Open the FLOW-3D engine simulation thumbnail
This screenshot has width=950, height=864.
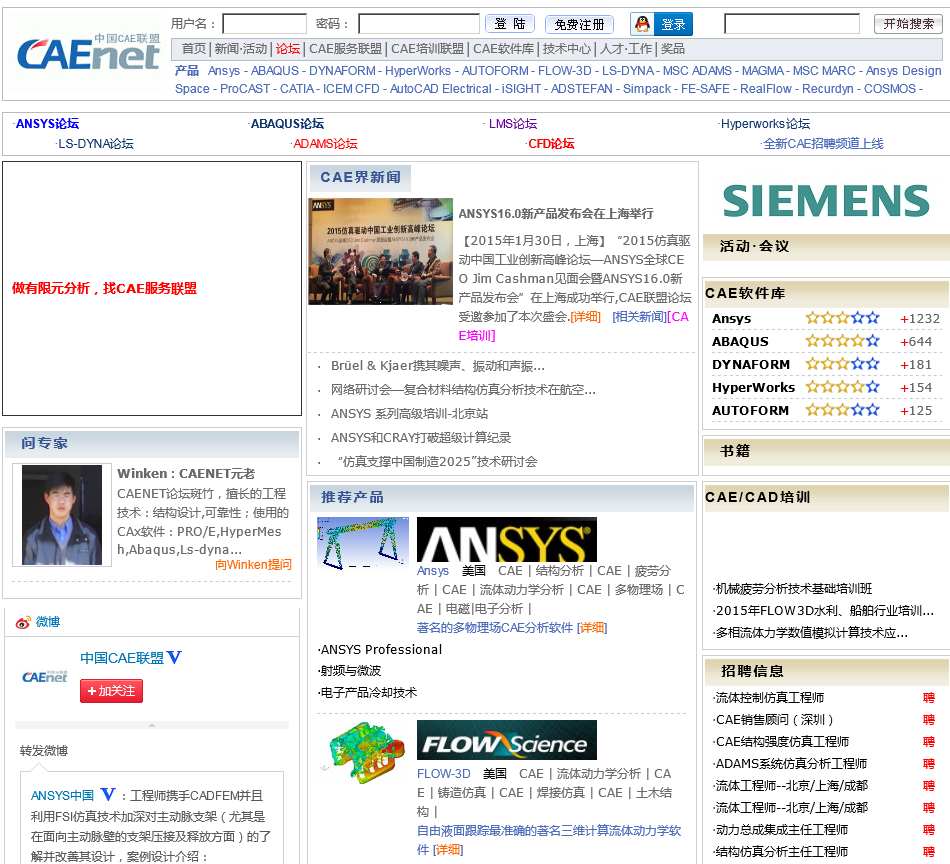[x=363, y=751]
